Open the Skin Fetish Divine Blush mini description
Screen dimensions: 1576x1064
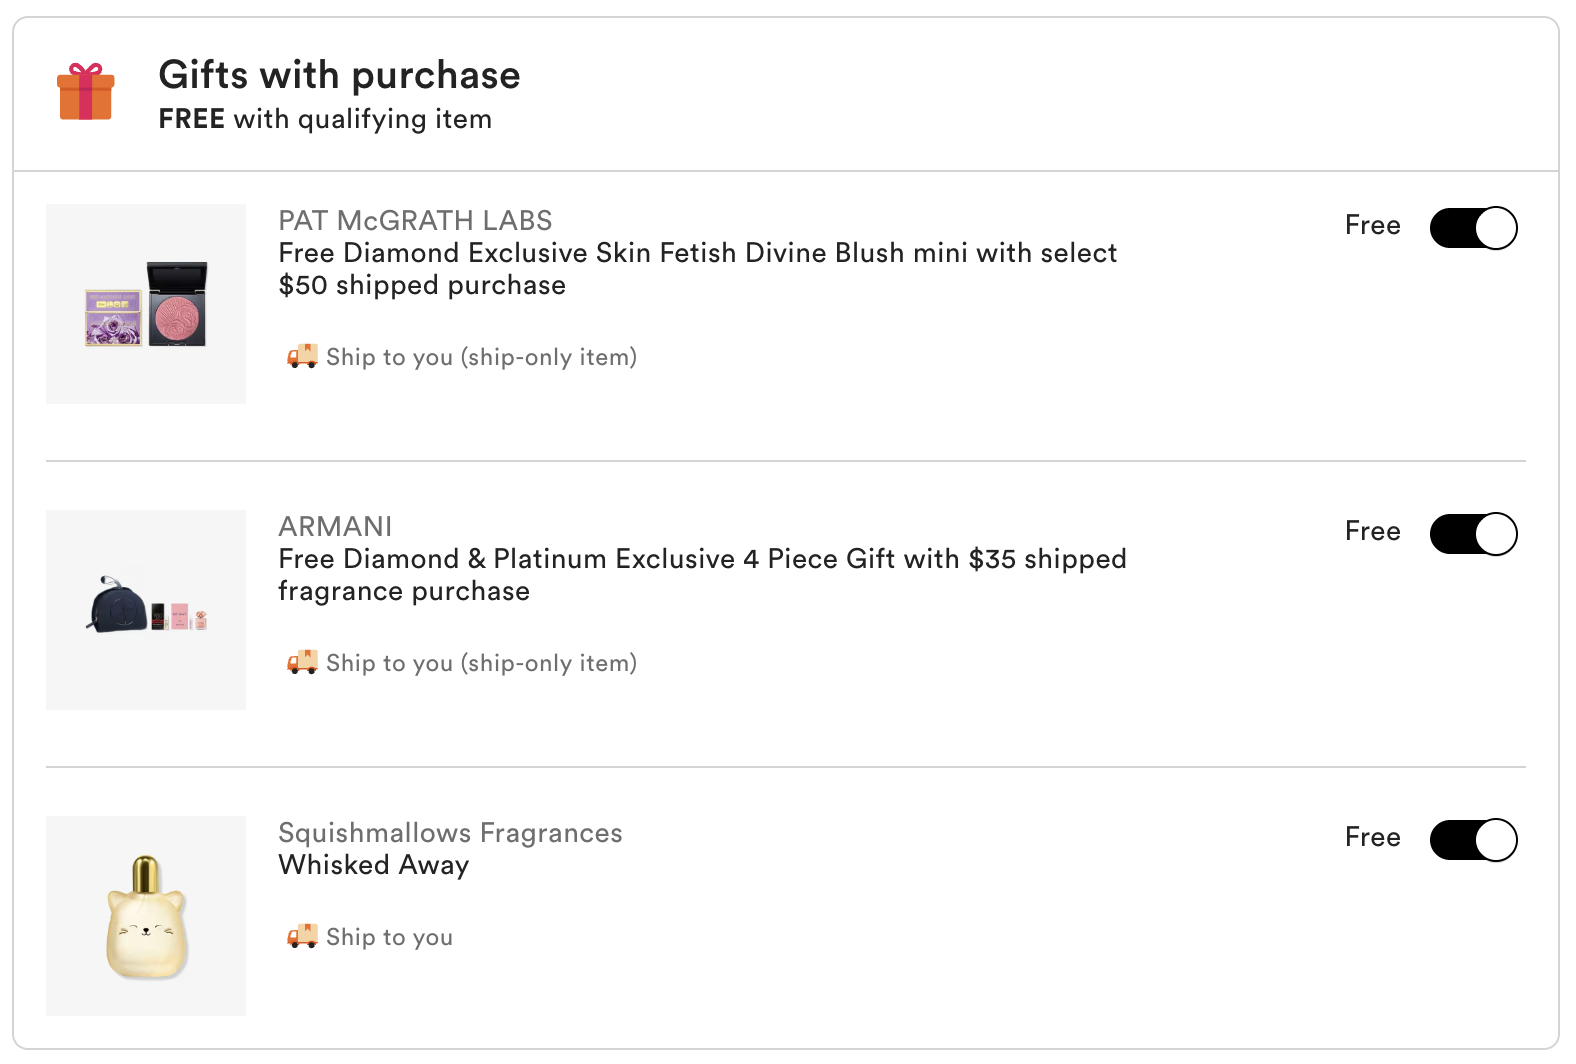coord(697,269)
